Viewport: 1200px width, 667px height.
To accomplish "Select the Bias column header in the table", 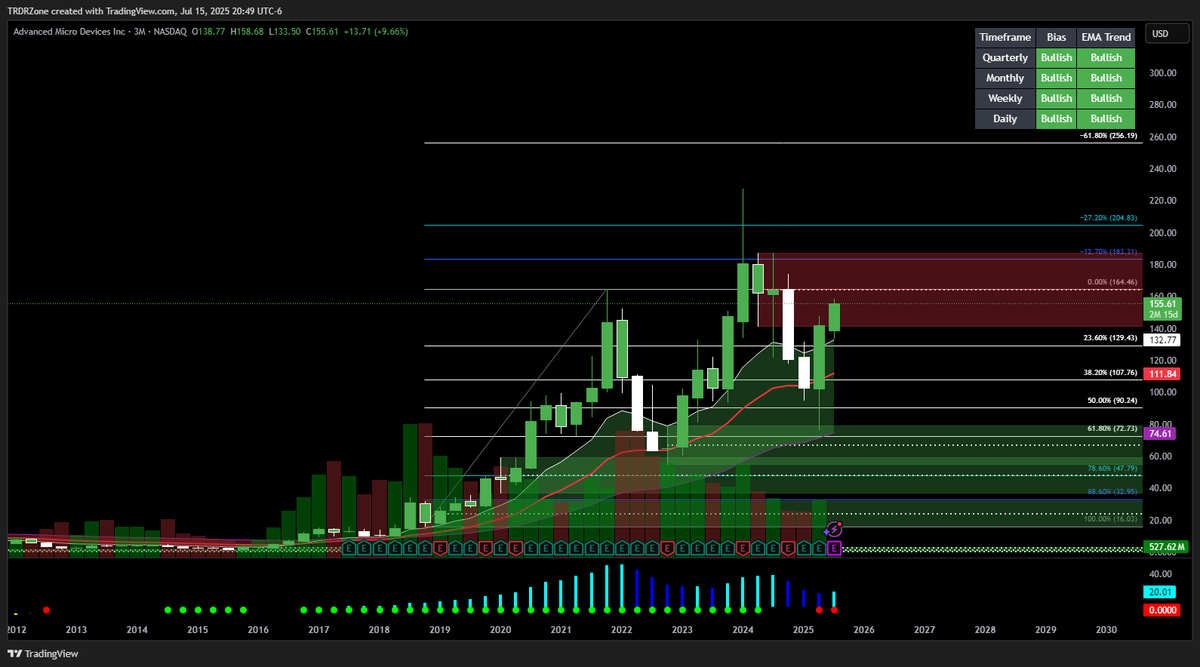I will click(1056, 37).
